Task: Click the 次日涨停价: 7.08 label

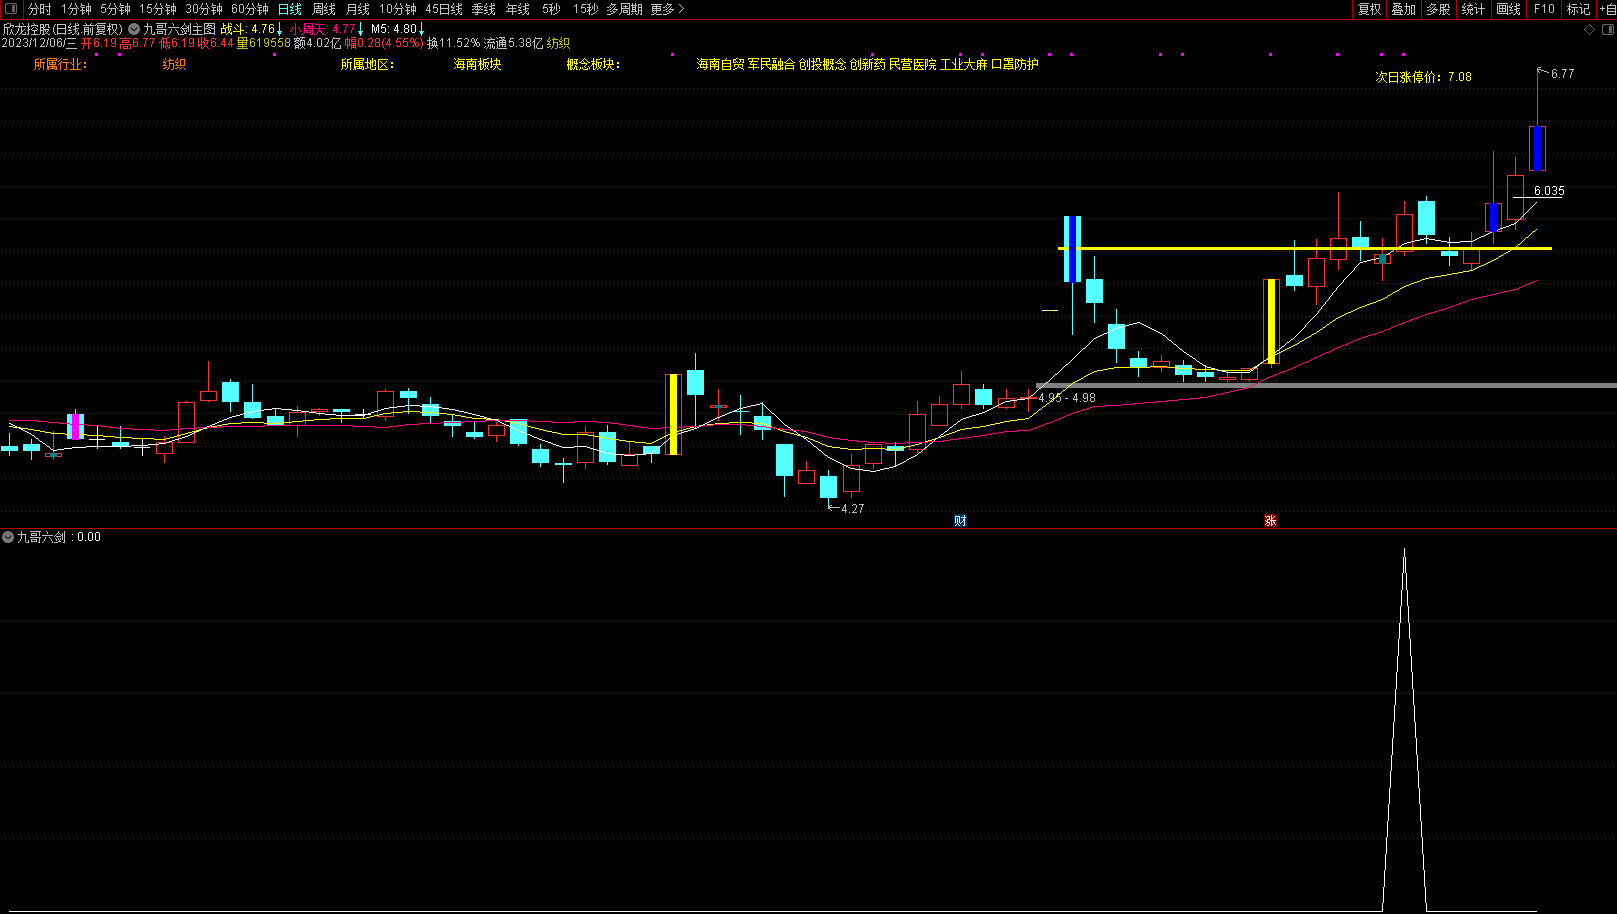Action: point(1423,77)
